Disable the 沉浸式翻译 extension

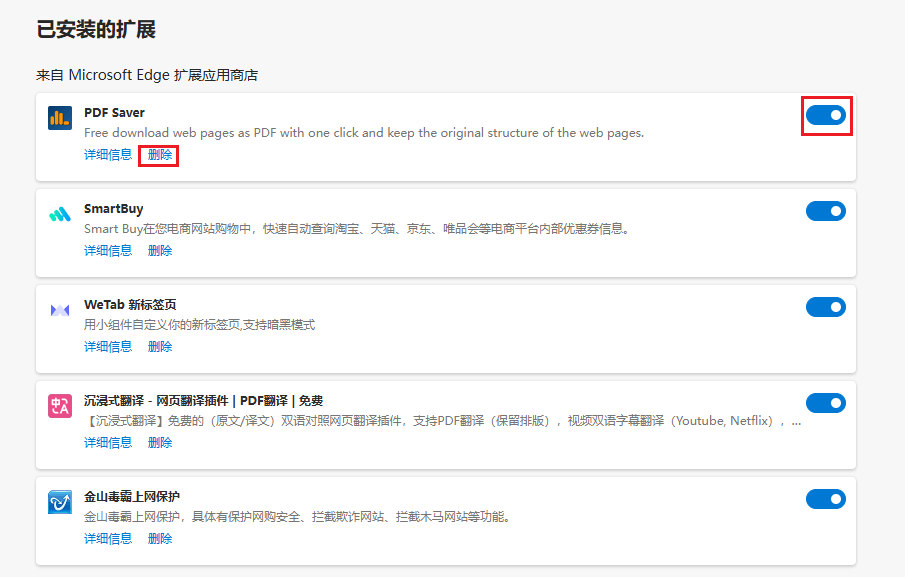point(826,403)
